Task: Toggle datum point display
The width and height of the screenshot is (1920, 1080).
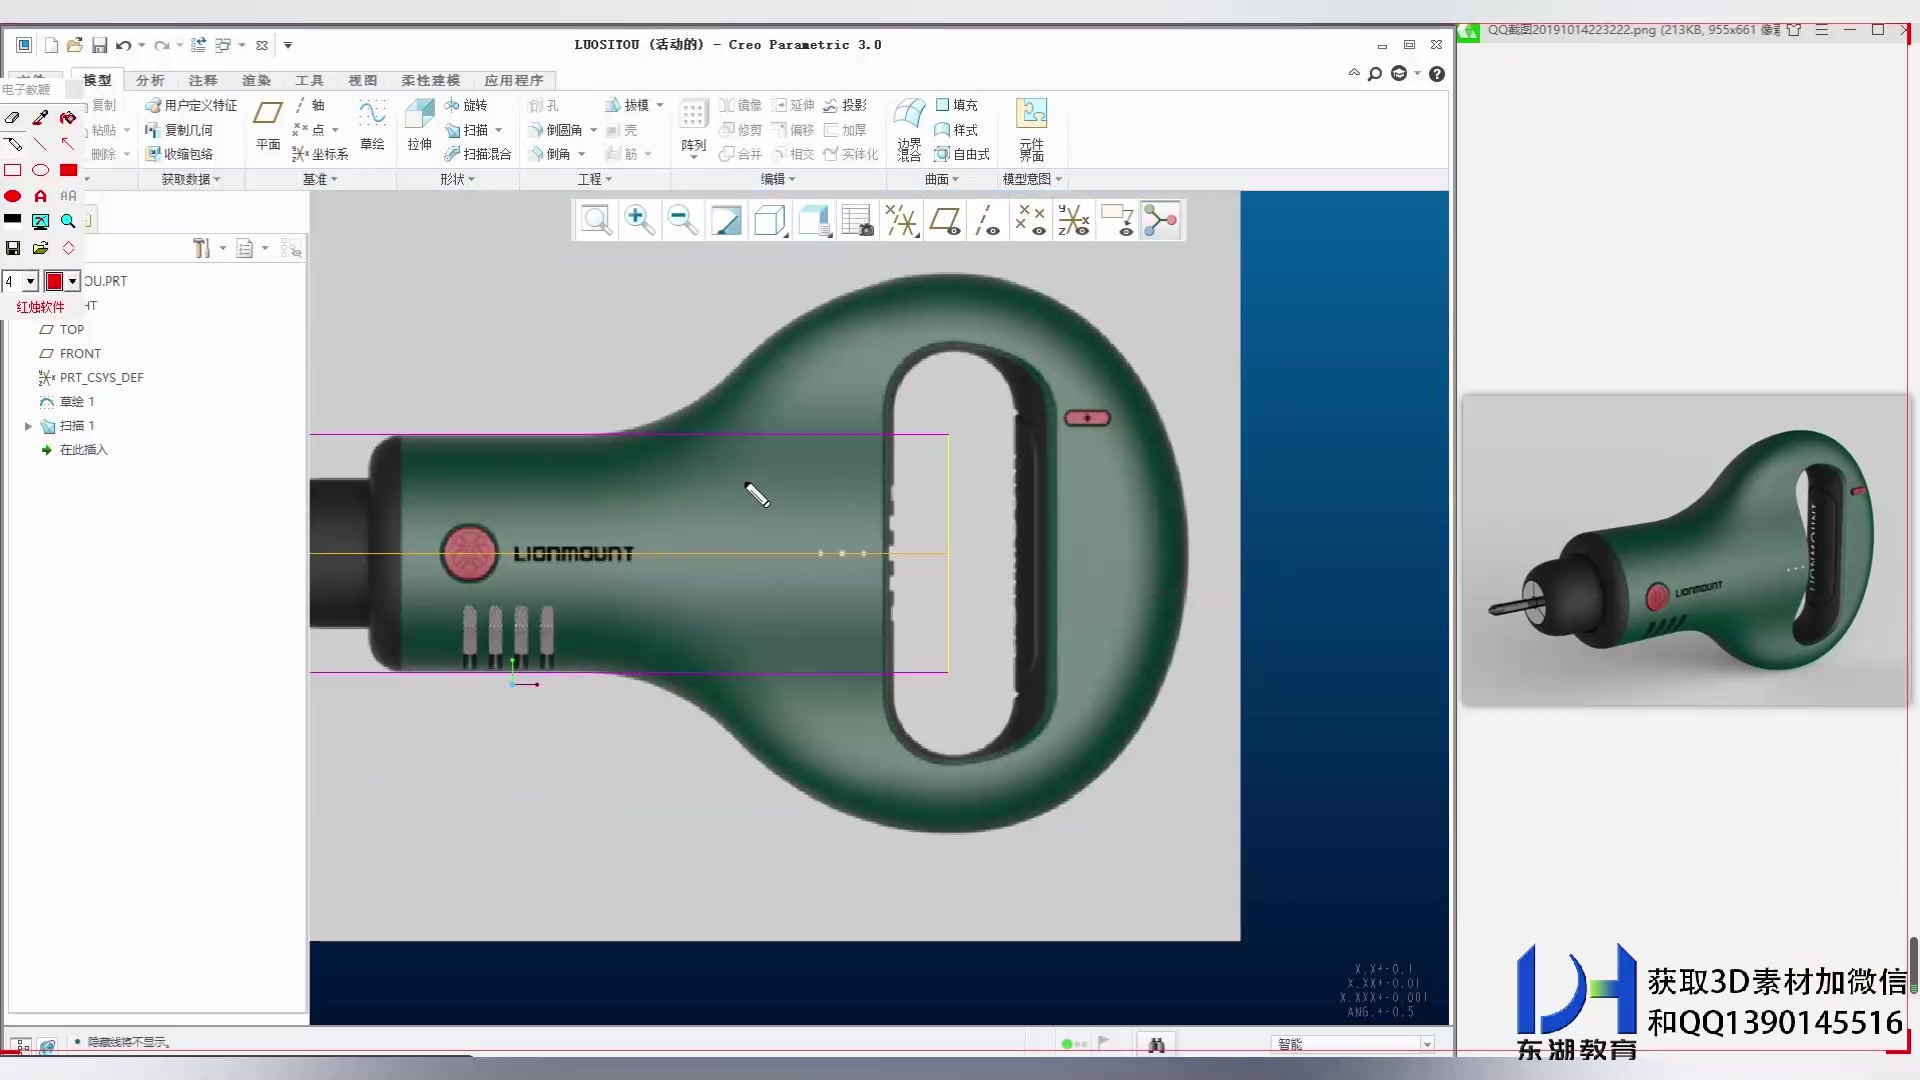Action: tap(1031, 220)
